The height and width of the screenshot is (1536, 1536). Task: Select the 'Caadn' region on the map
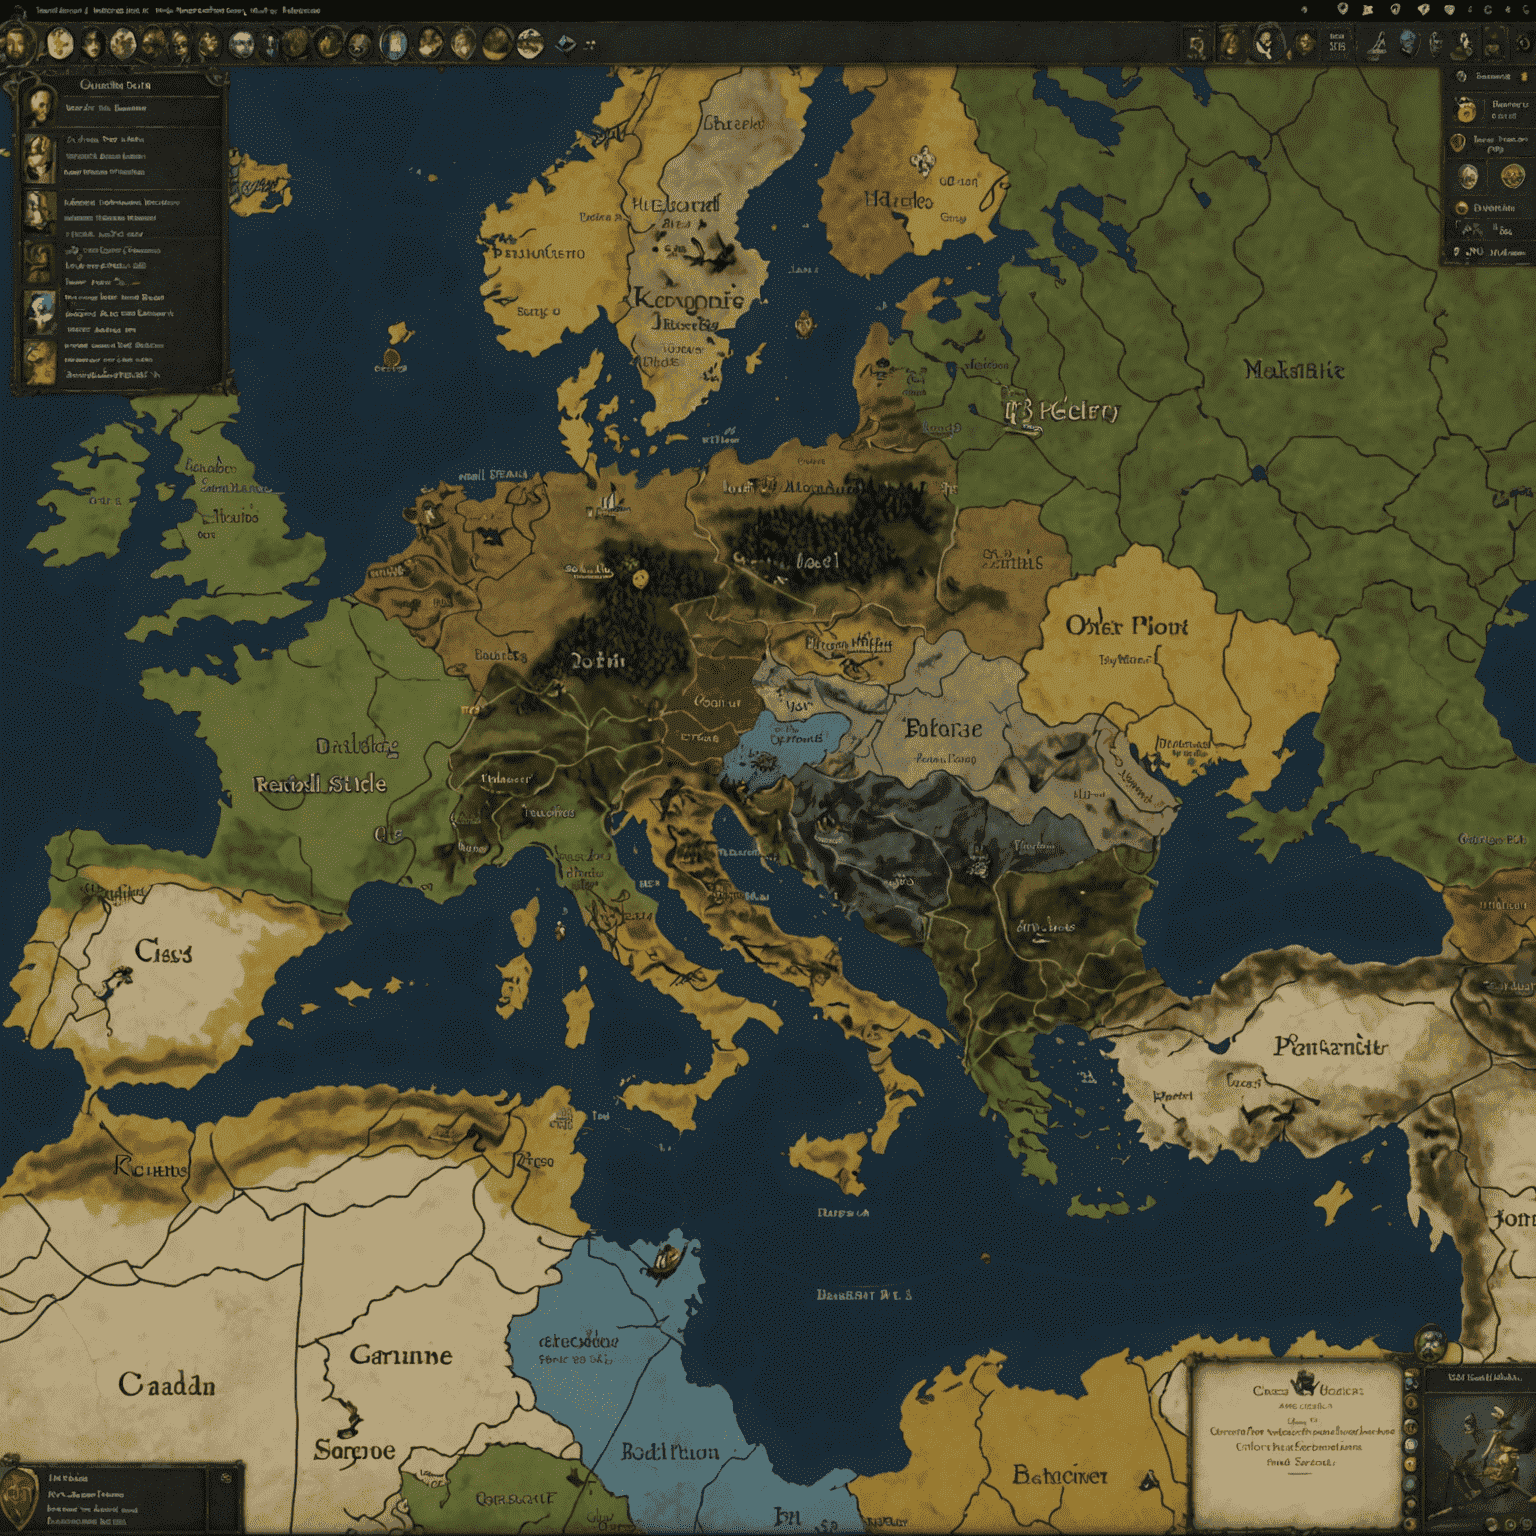click(x=167, y=1384)
